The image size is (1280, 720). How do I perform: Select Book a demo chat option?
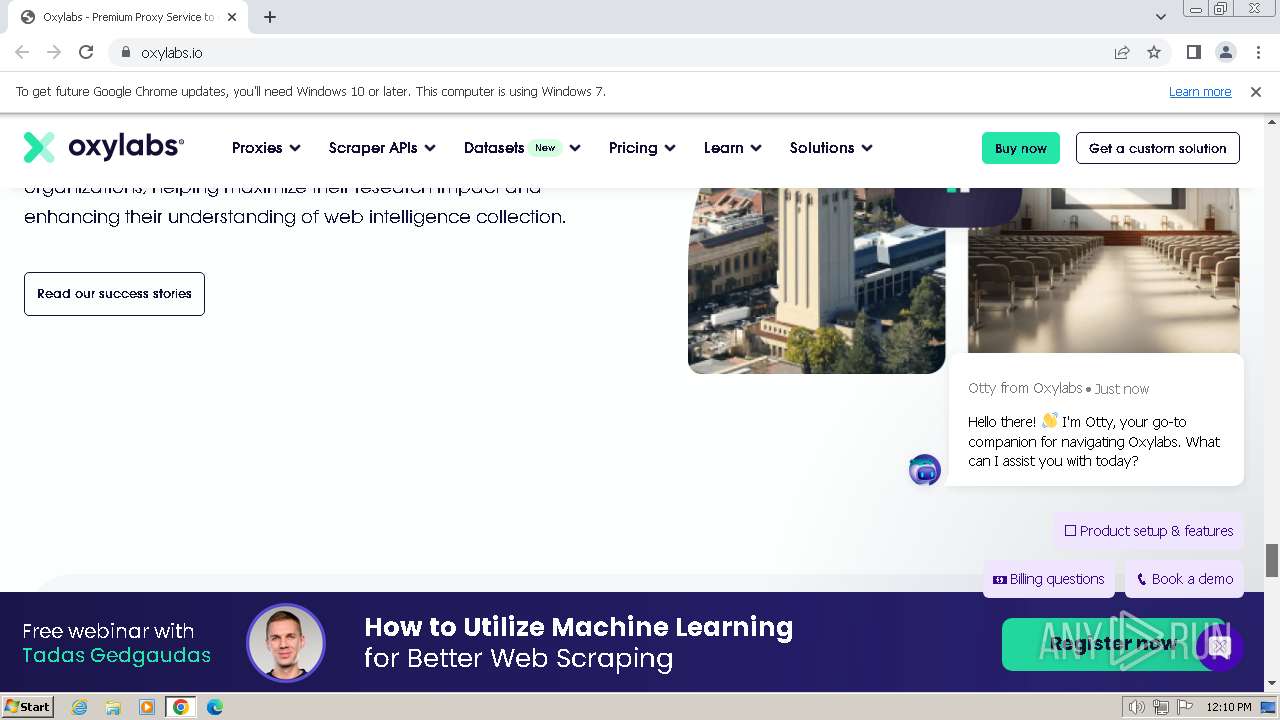pyautogui.click(x=1184, y=579)
